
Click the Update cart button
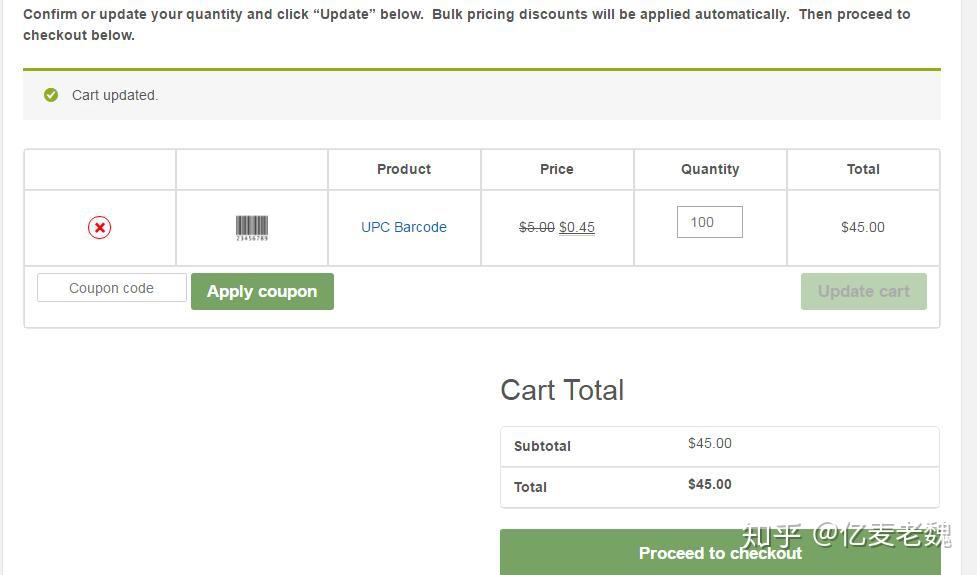coord(864,292)
